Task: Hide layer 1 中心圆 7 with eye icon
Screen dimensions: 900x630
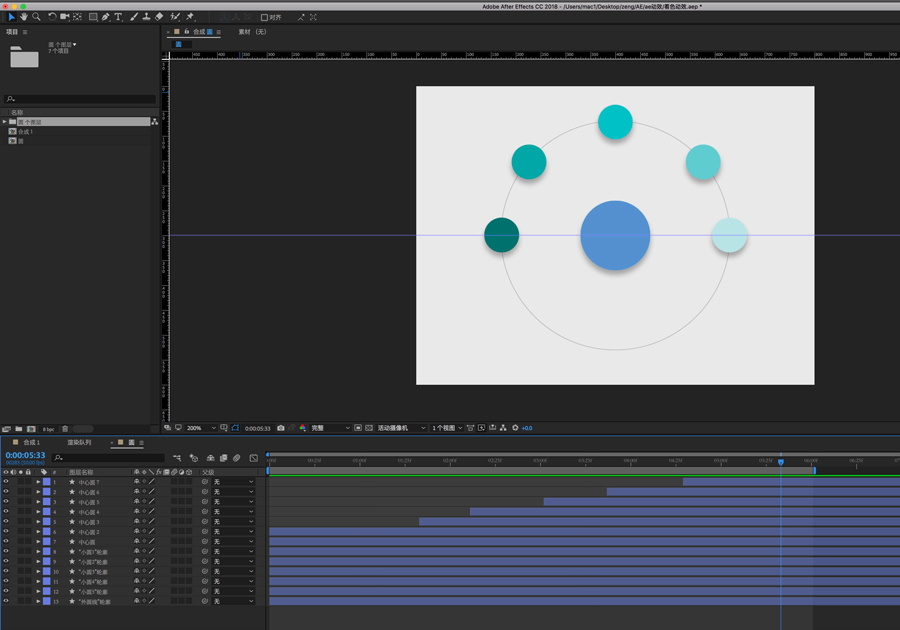Action: tap(6, 482)
